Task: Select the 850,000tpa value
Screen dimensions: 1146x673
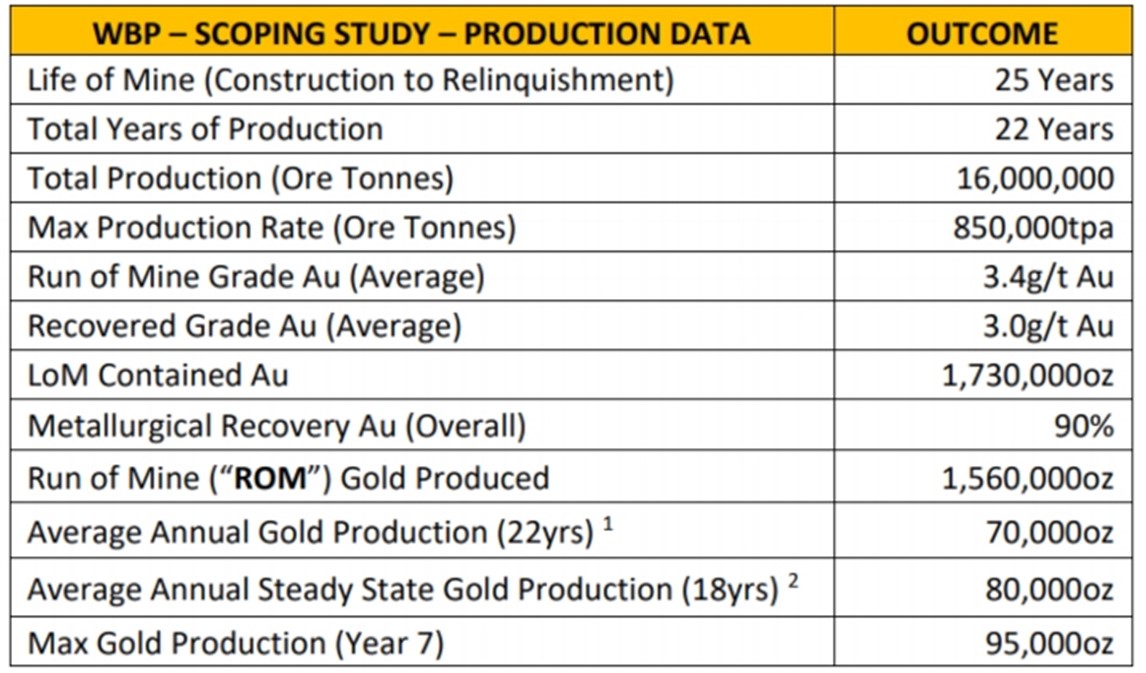Action: (x=1033, y=228)
